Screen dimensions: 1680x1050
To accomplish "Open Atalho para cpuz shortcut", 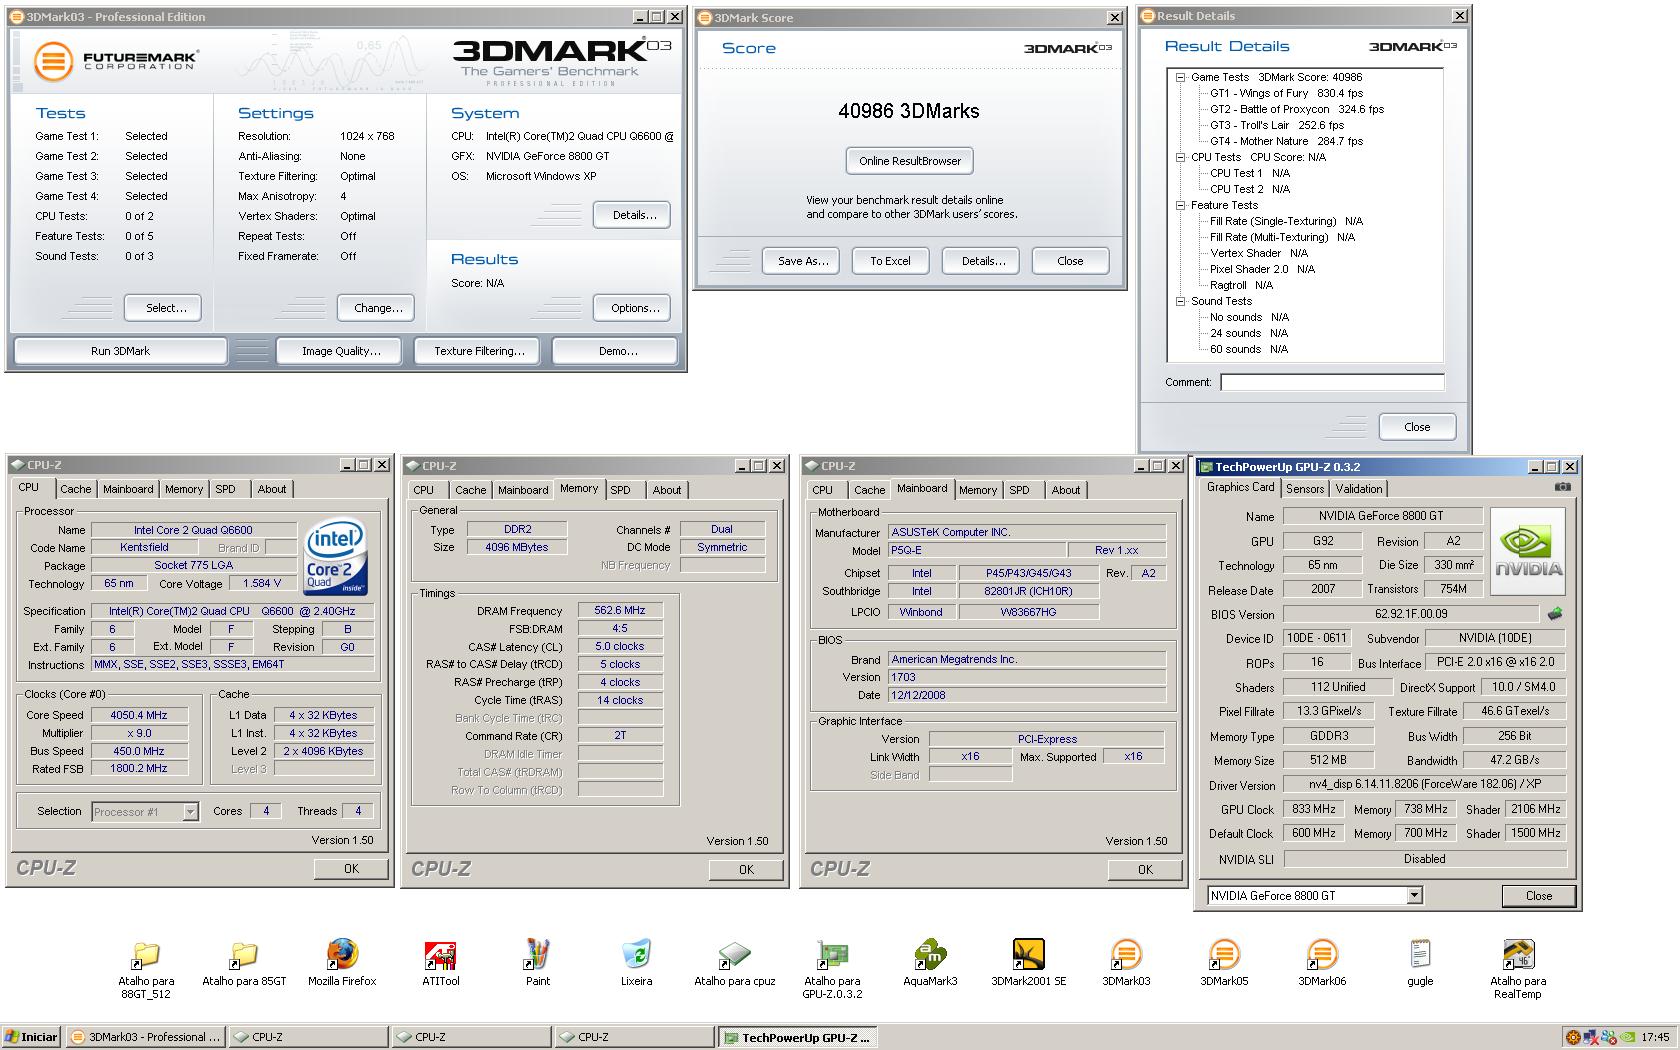I will (x=734, y=963).
